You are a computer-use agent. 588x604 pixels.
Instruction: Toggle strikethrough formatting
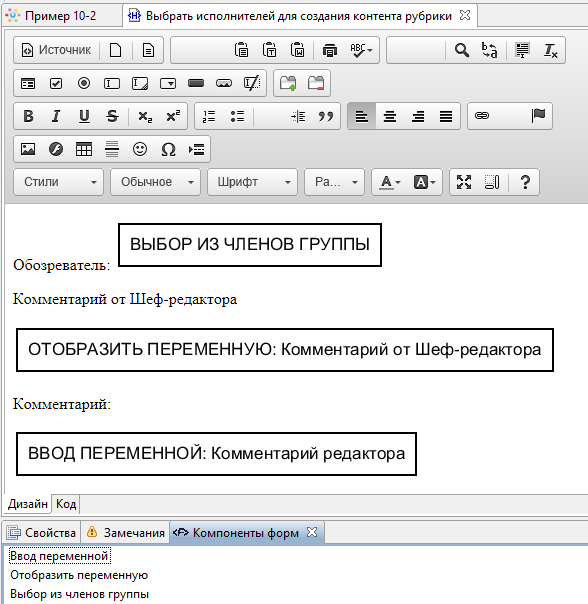[x=112, y=116]
